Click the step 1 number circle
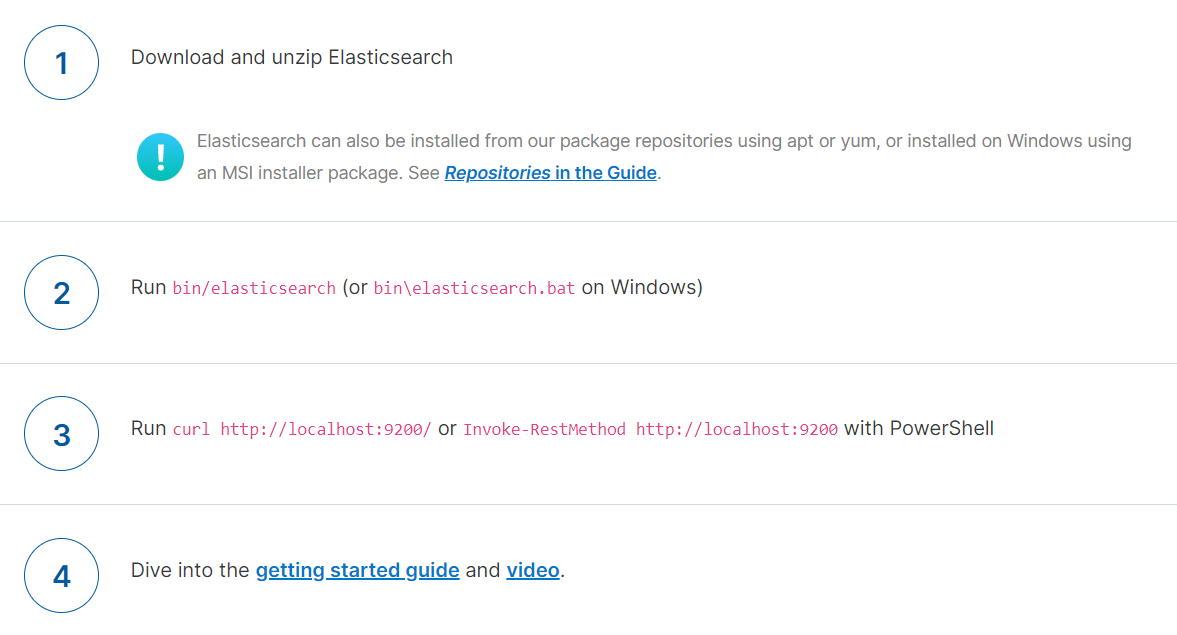Screen dimensions: 1177x635 pos(61,62)
